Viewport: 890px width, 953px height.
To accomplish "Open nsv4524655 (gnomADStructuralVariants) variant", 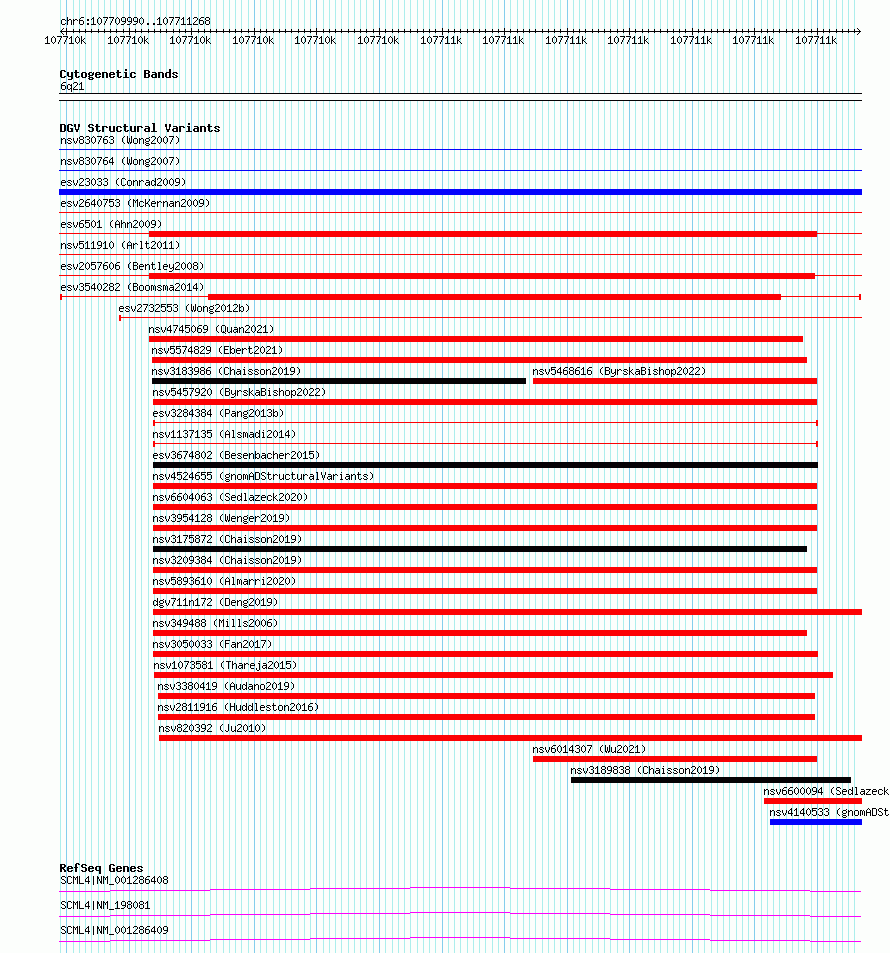I will pos(263,476).
